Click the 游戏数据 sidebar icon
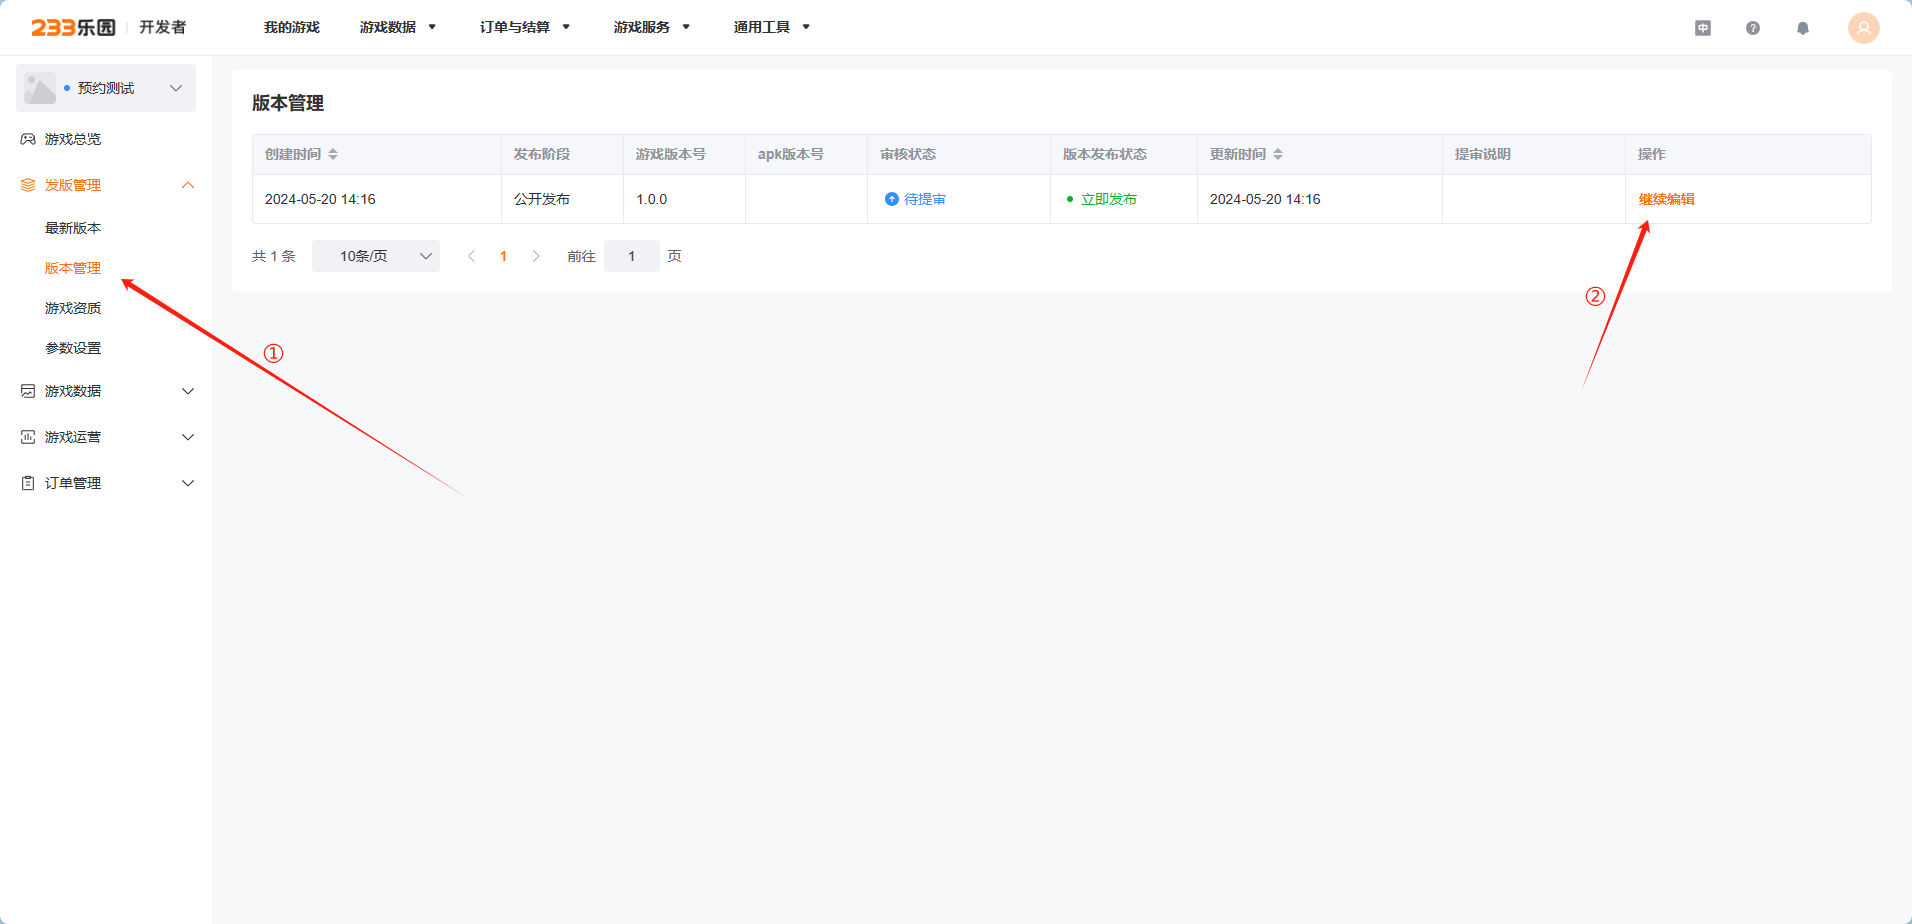The width and height of the screenshot is (1912, 924). pyautogui.click(x=28, y=391)
